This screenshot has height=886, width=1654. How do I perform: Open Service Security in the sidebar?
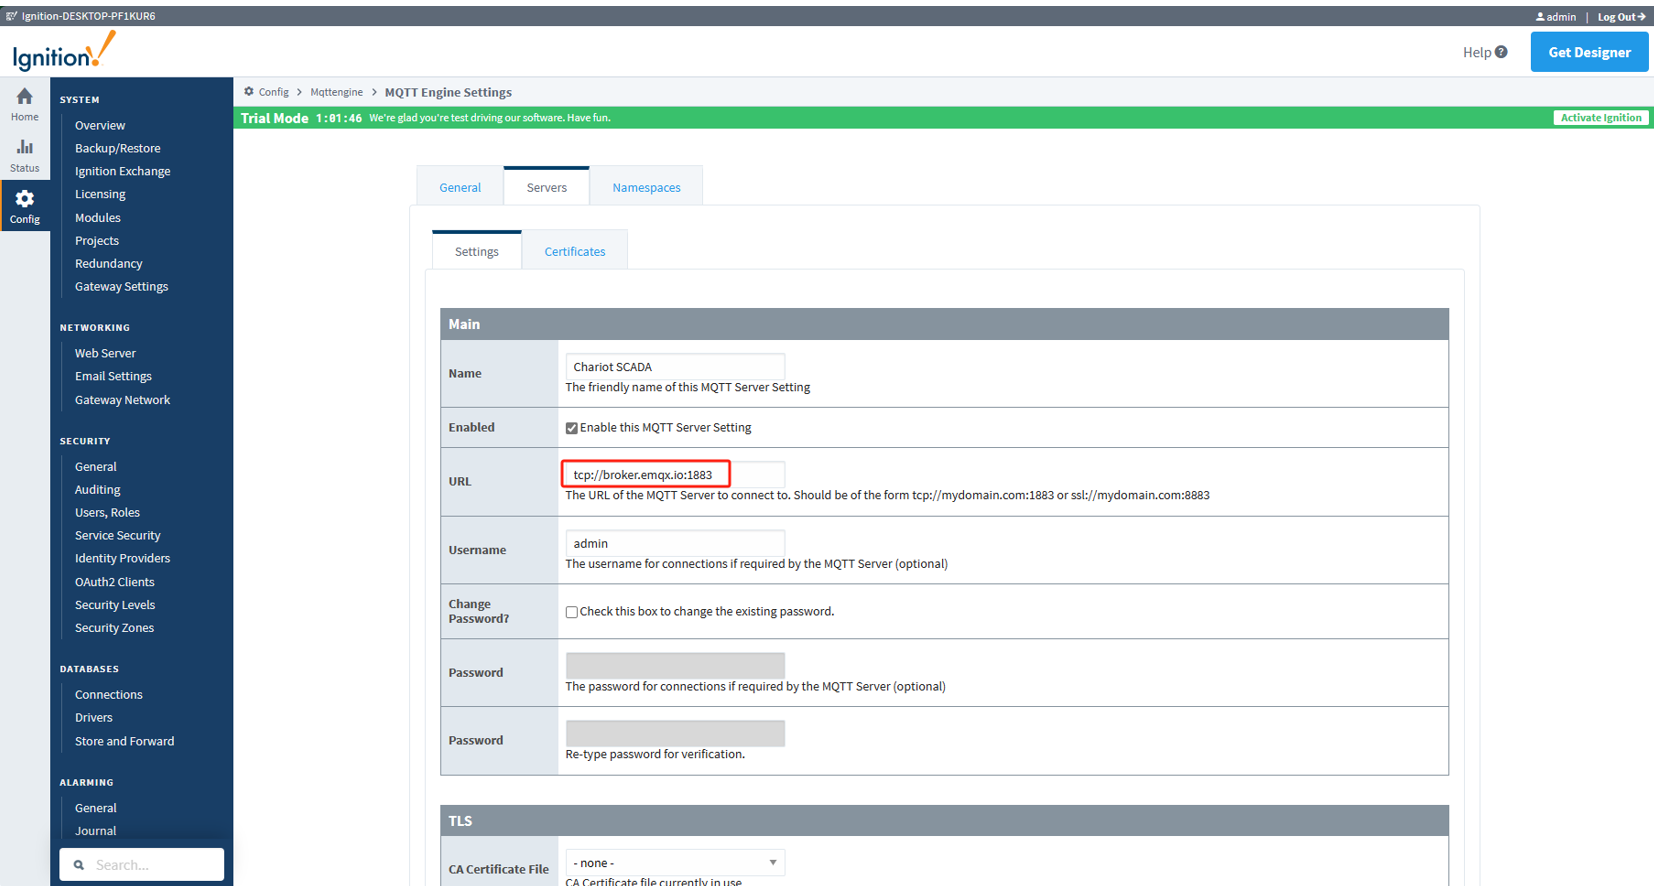click(x=118, y=535)
